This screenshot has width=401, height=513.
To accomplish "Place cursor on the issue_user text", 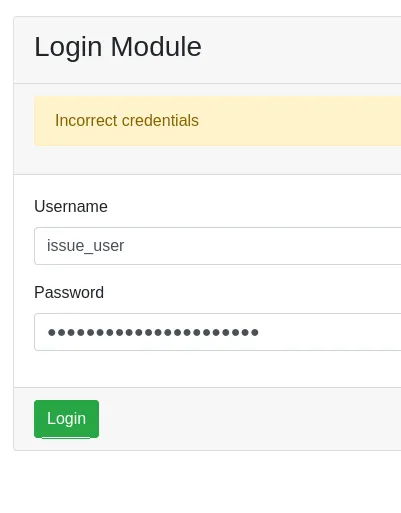I will tap(85, 246).
